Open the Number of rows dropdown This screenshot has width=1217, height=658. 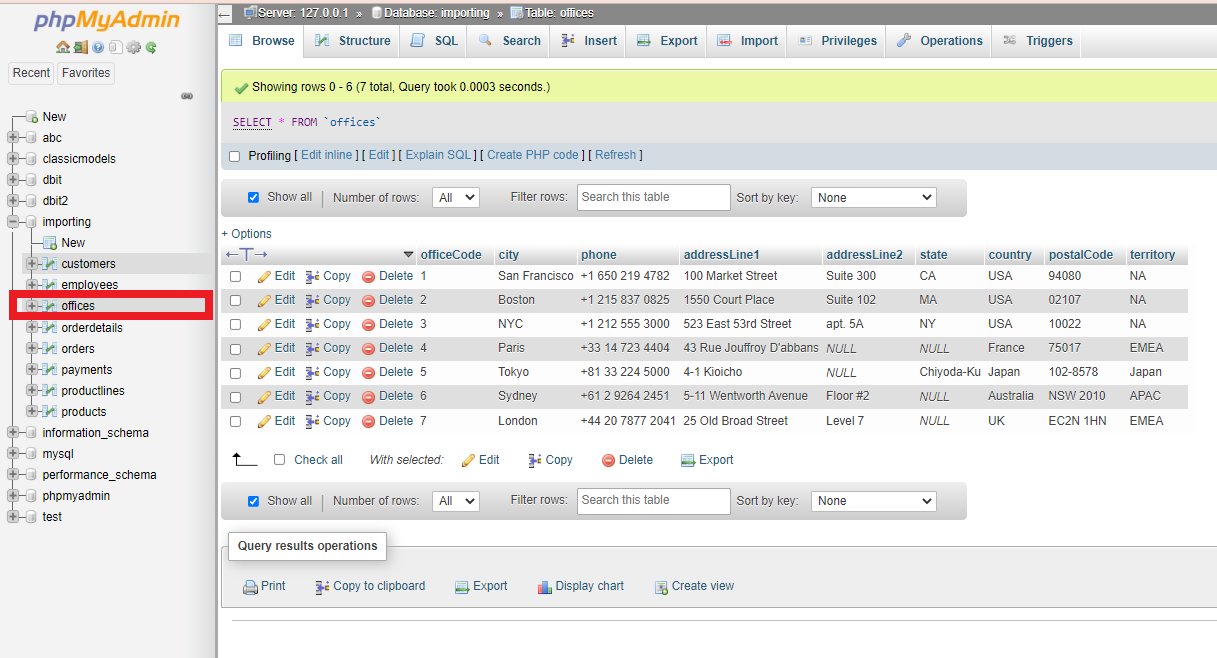(455, 197)
